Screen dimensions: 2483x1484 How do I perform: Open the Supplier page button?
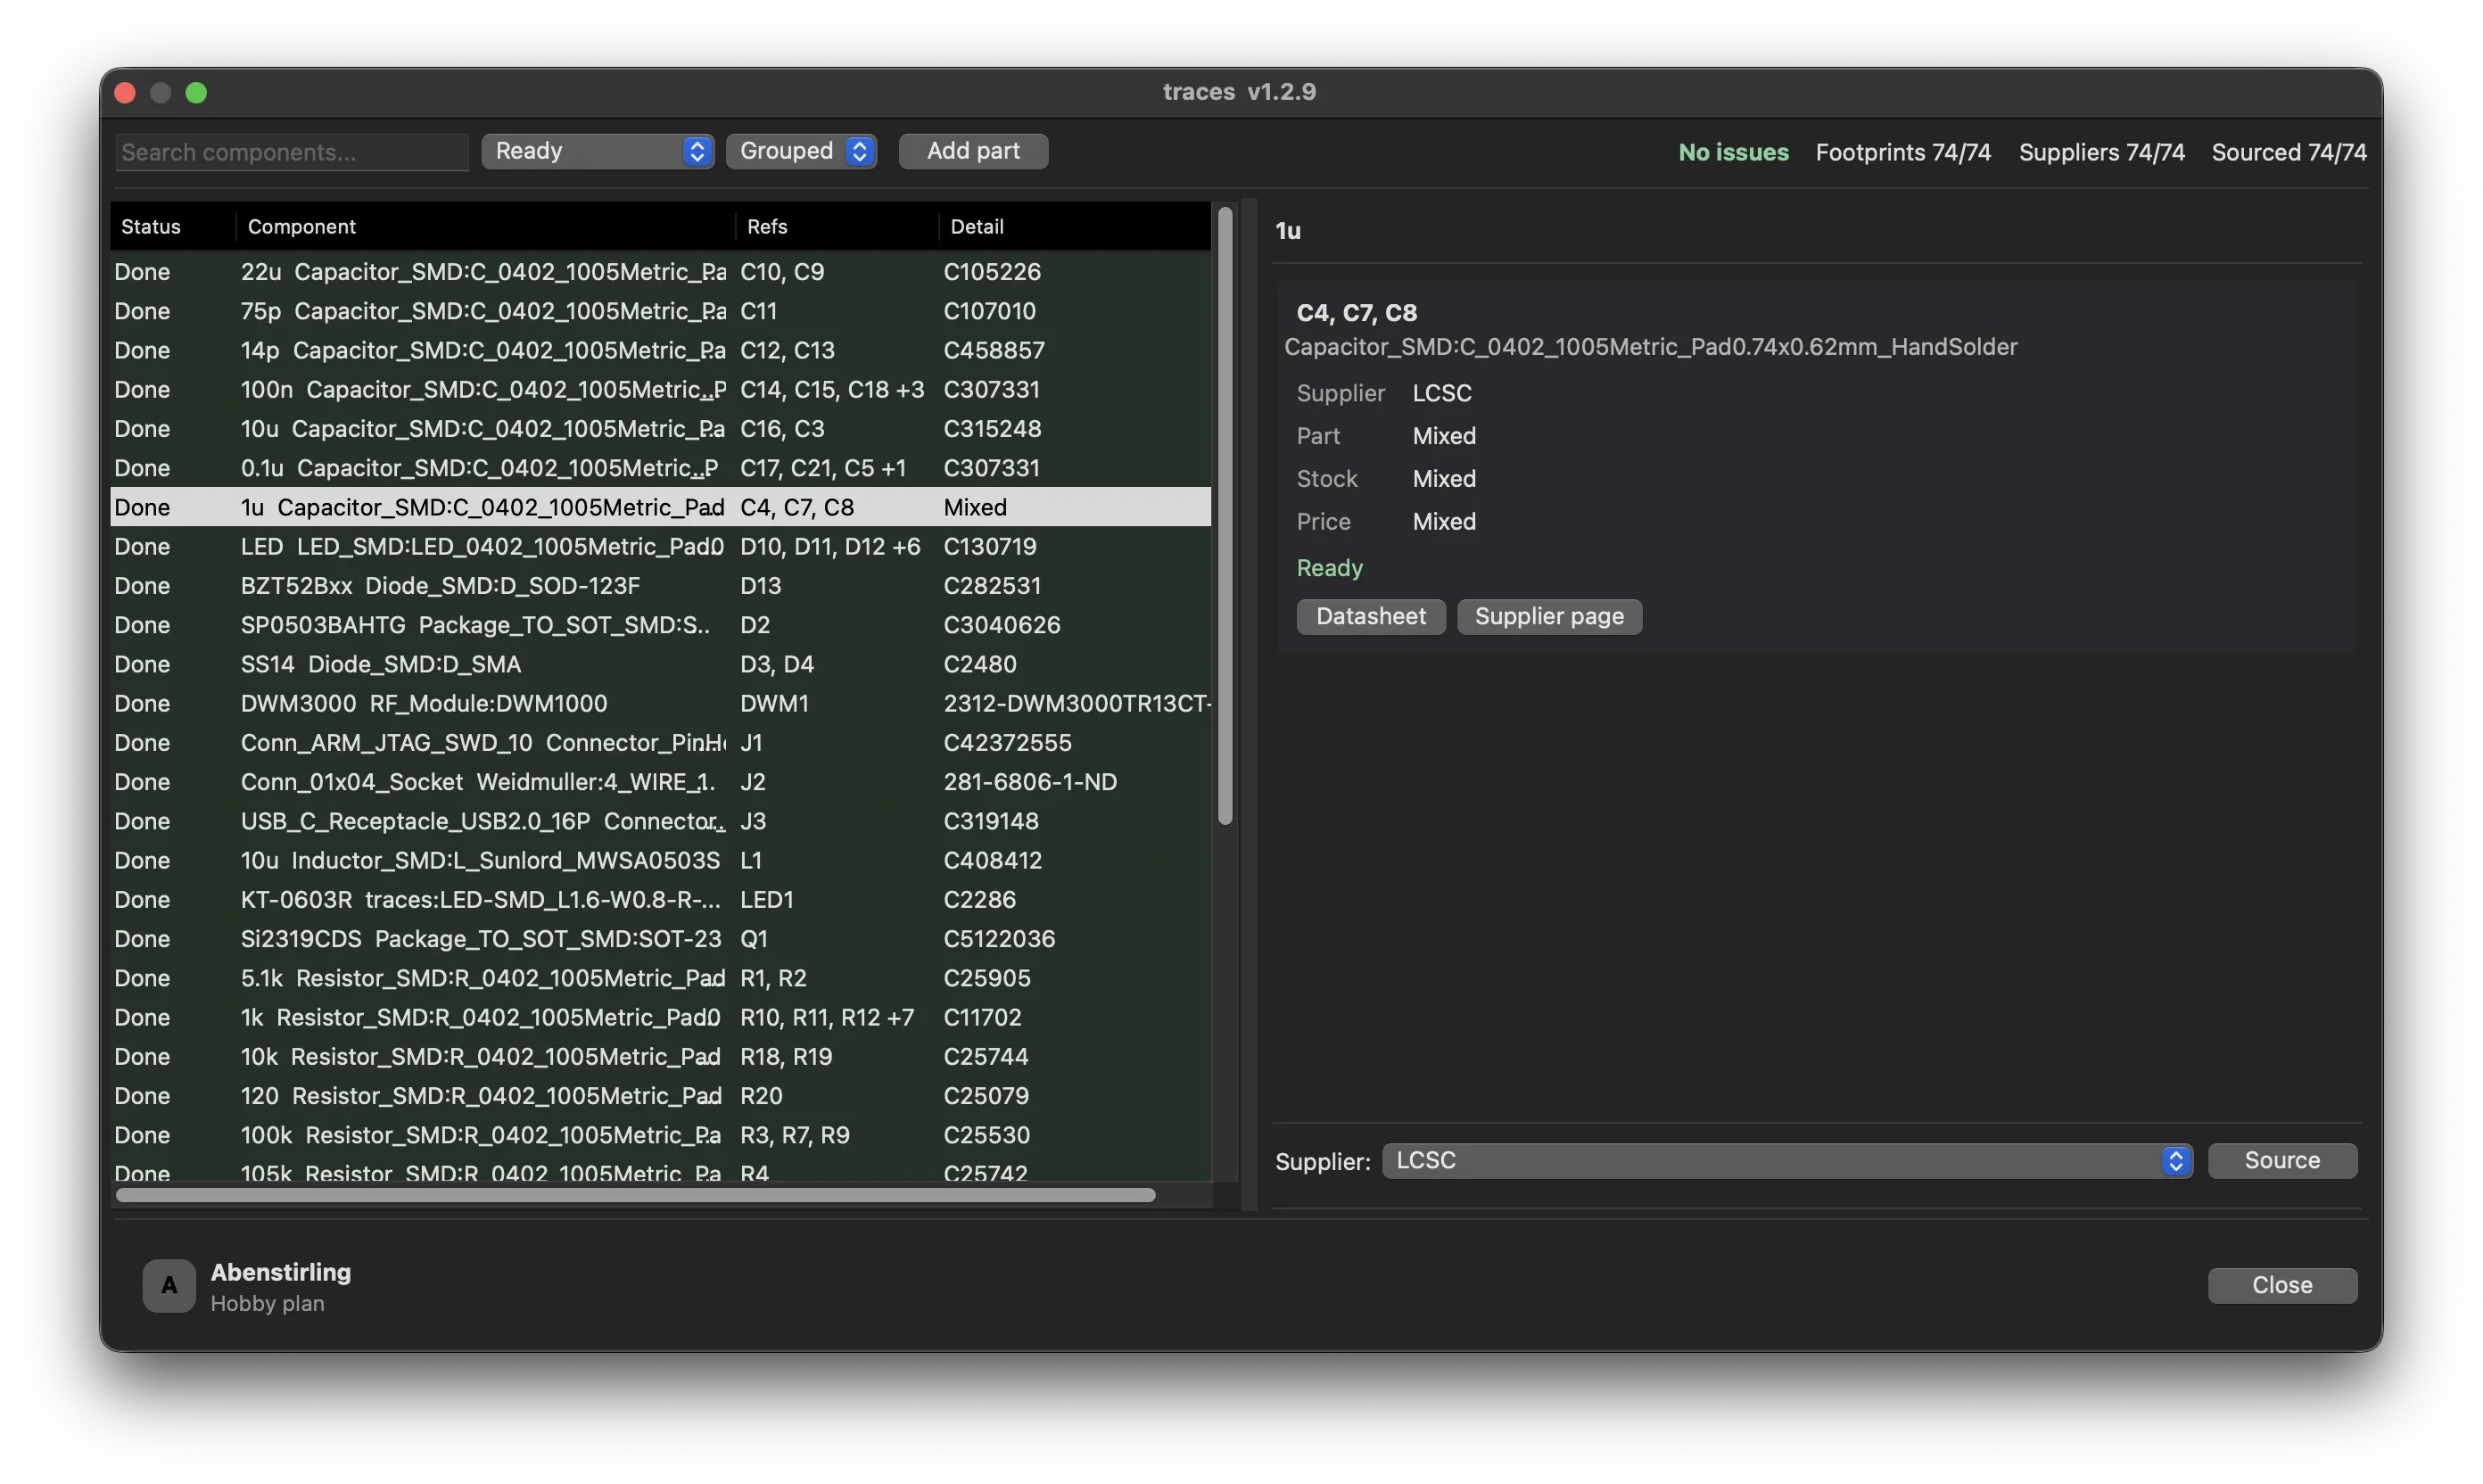tap(1549, 616)
